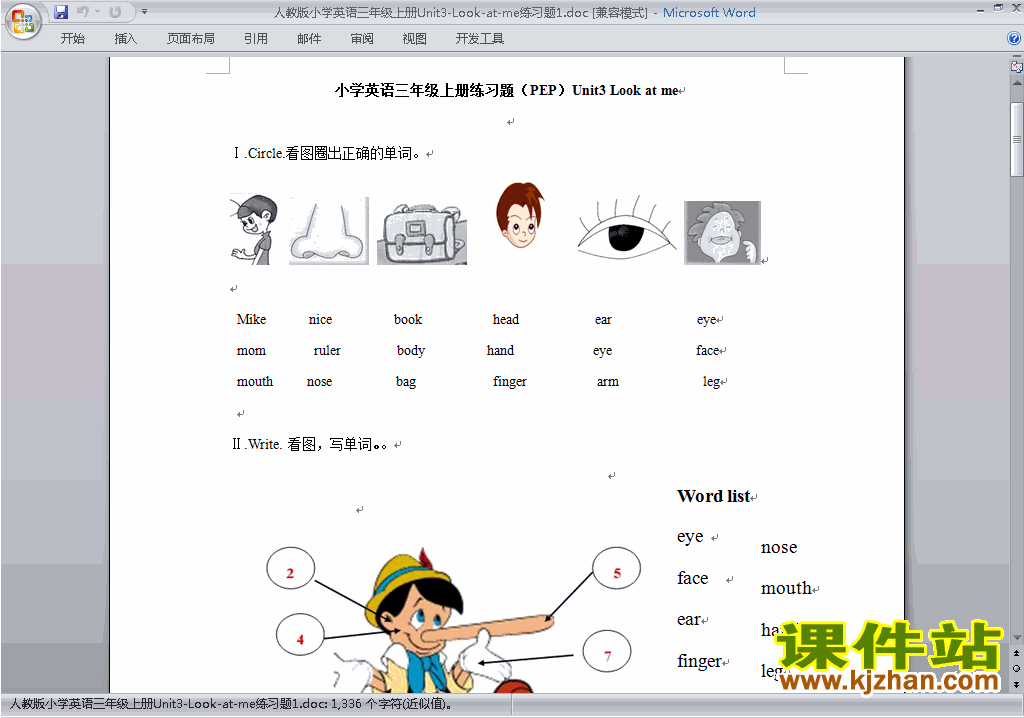Click the word 'arm'
Viewport: 1024px width, 718px height.
point(607,382)
